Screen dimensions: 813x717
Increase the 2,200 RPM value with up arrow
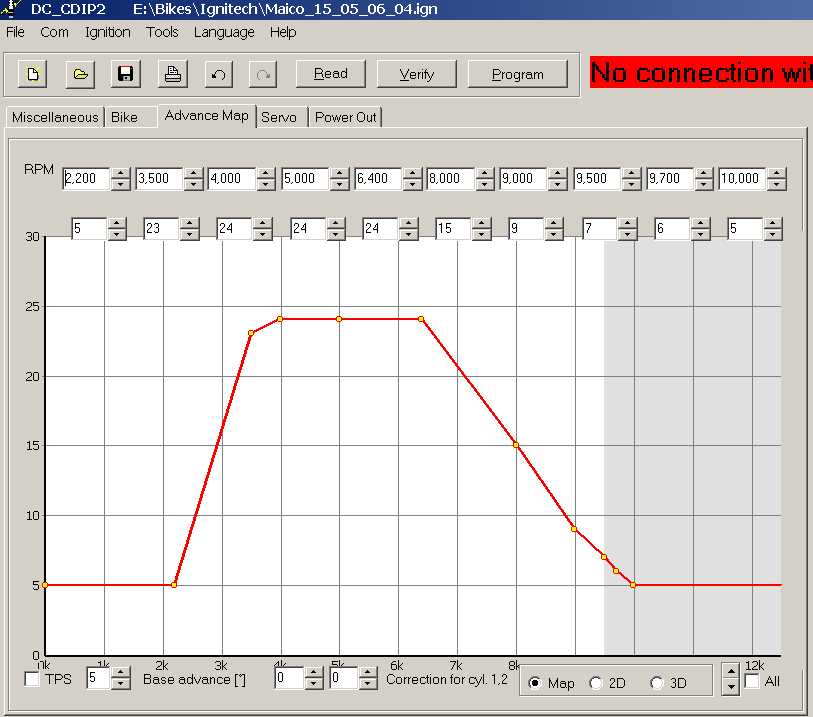pos(120,174)
